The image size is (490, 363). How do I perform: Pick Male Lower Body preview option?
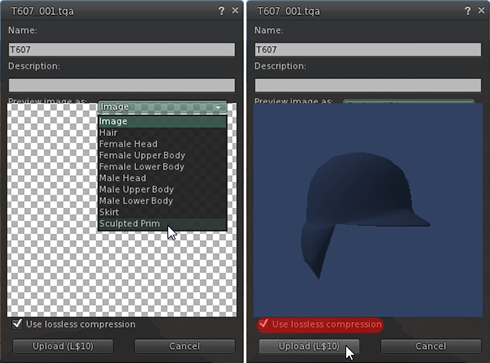click(162, 201)
